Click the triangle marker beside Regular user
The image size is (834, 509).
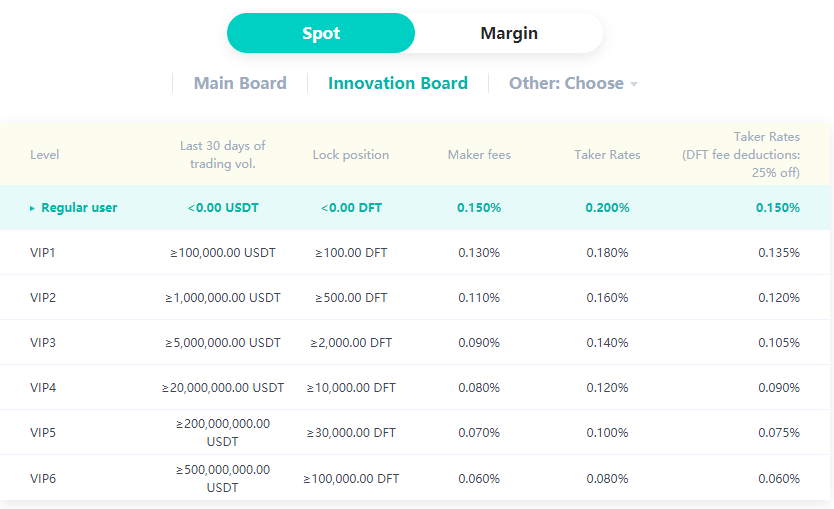click(33, 208)
